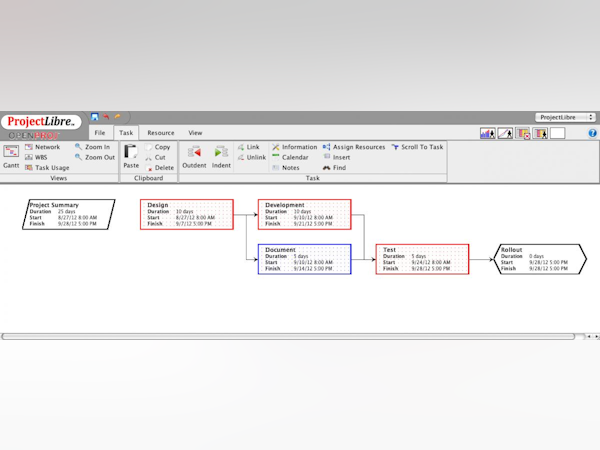This screenshot has height=450, width=600.
Task: Open the help question mark icon
Action: pos(592,133)
